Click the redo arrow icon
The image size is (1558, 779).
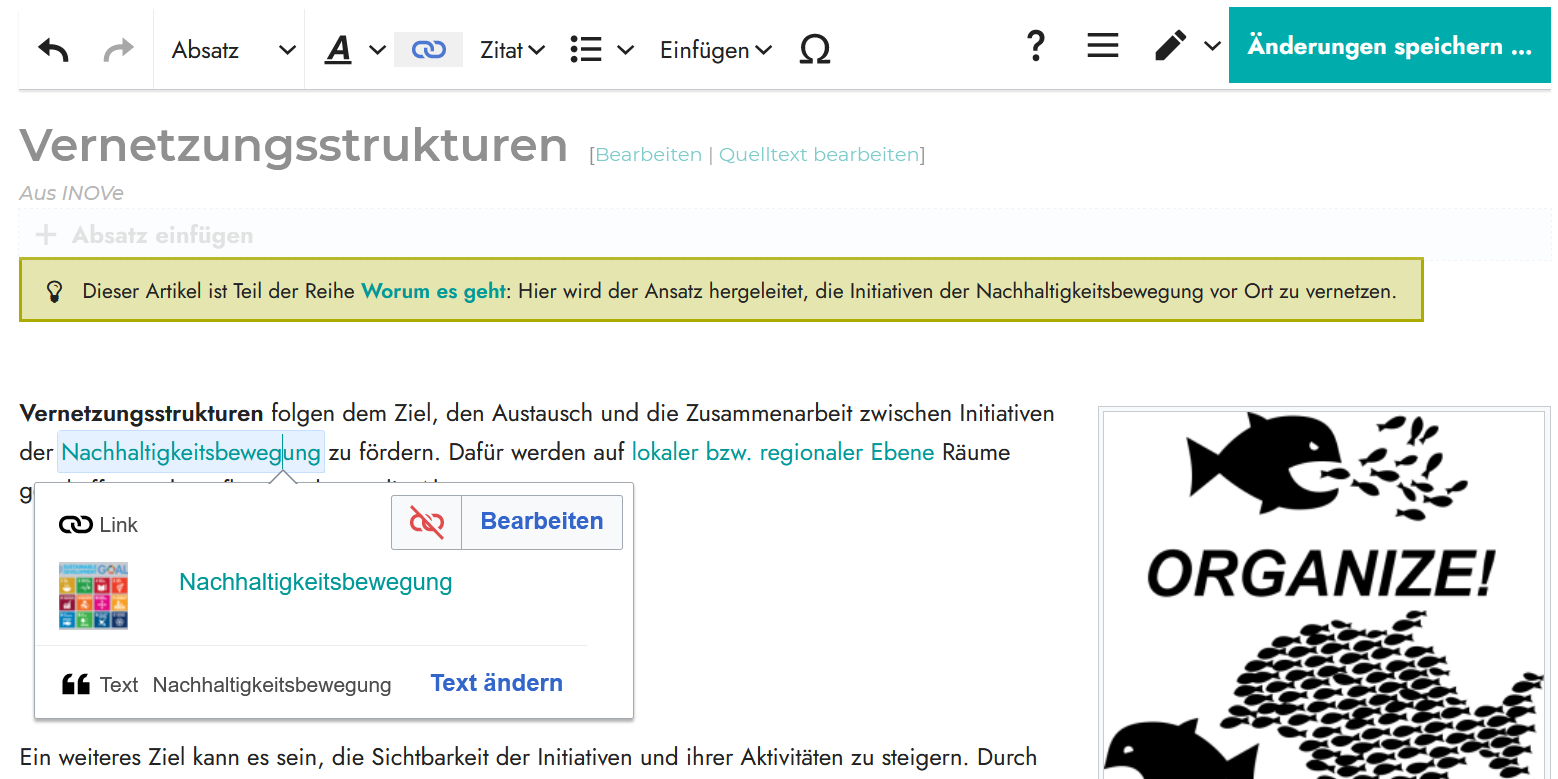(x=118, y=50)
